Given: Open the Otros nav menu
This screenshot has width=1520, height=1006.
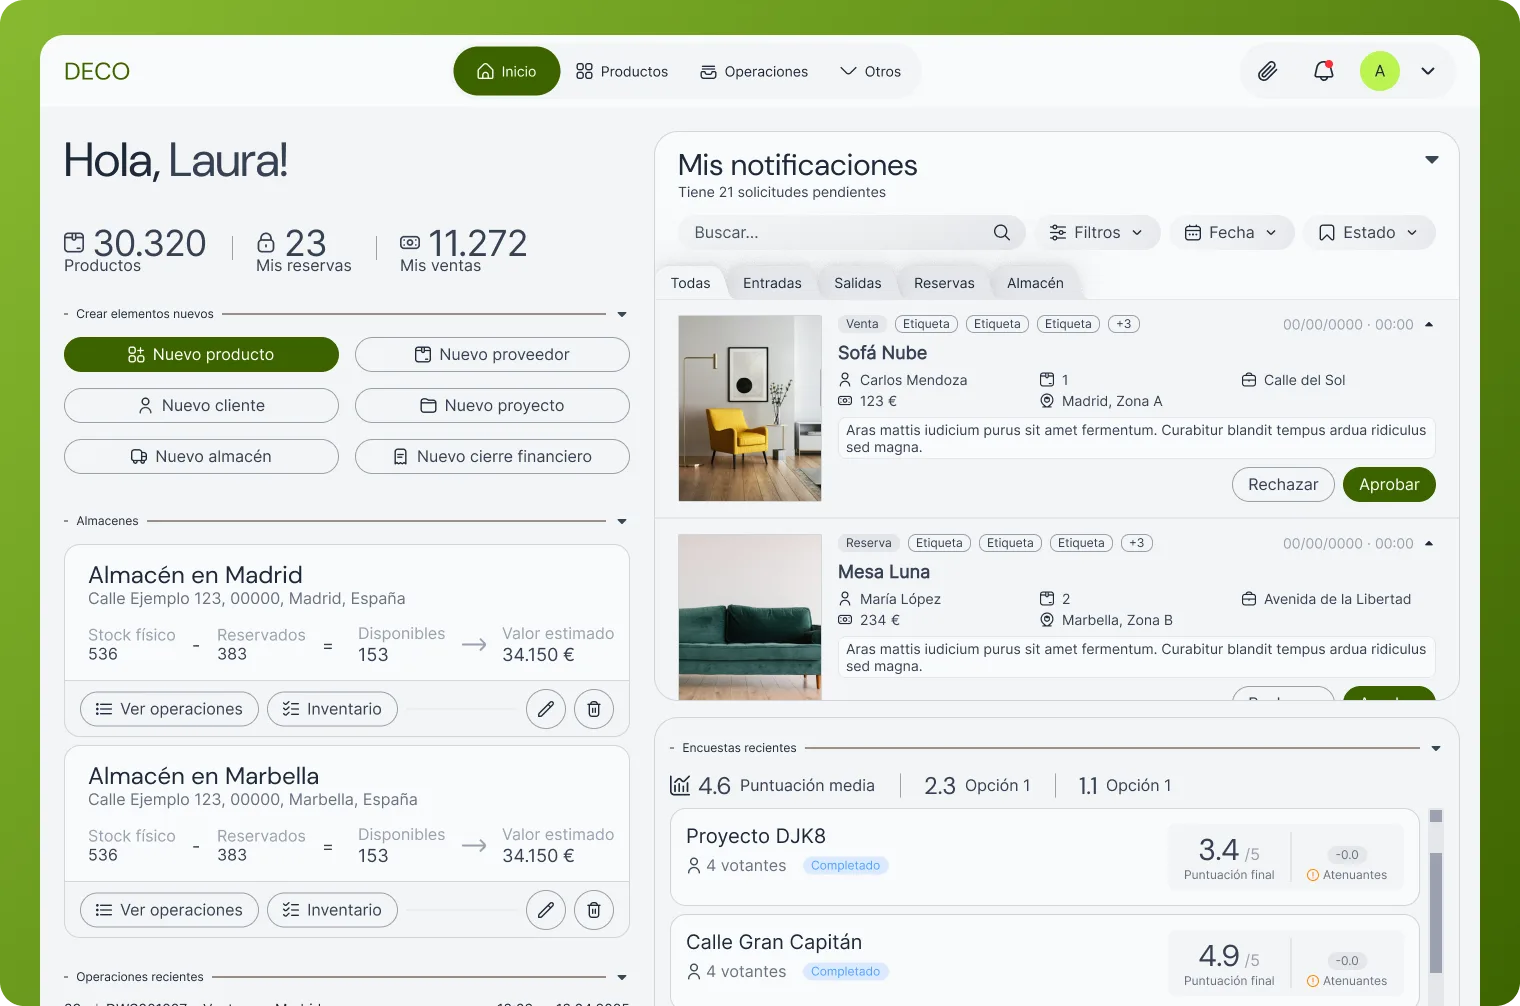Looking at the screenshot, I should [x=871, y=71].
